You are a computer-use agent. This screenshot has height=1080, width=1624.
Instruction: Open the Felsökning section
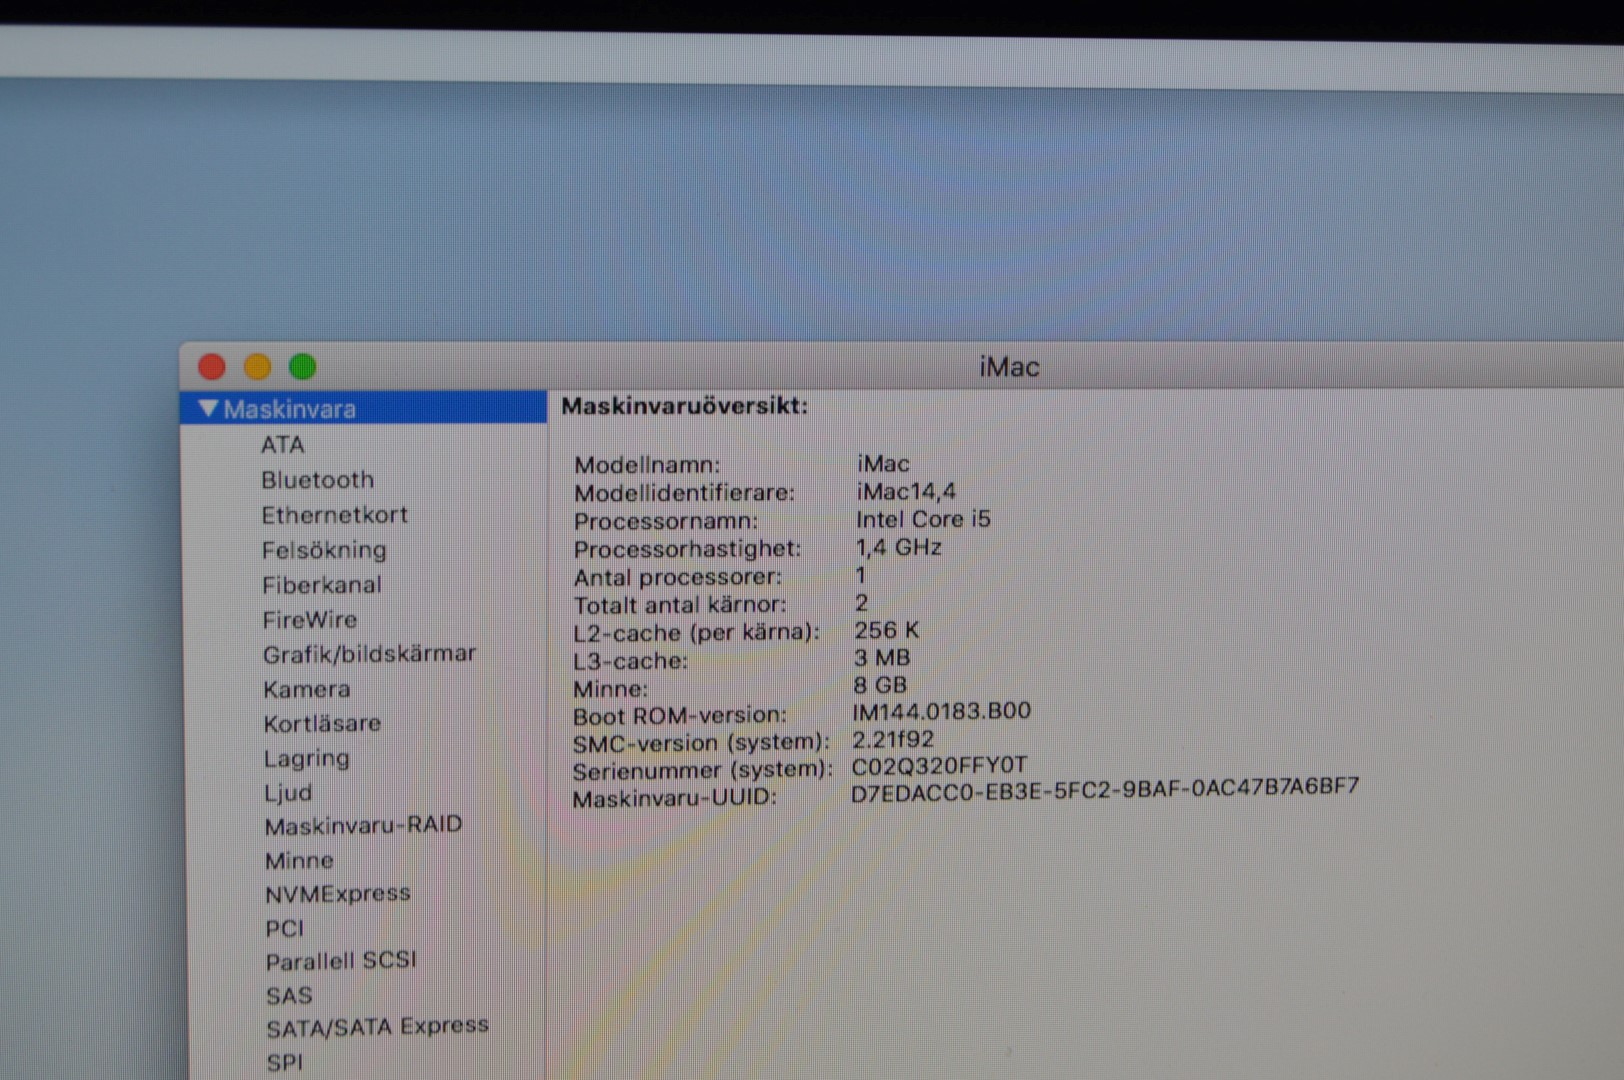pos(324,550)
